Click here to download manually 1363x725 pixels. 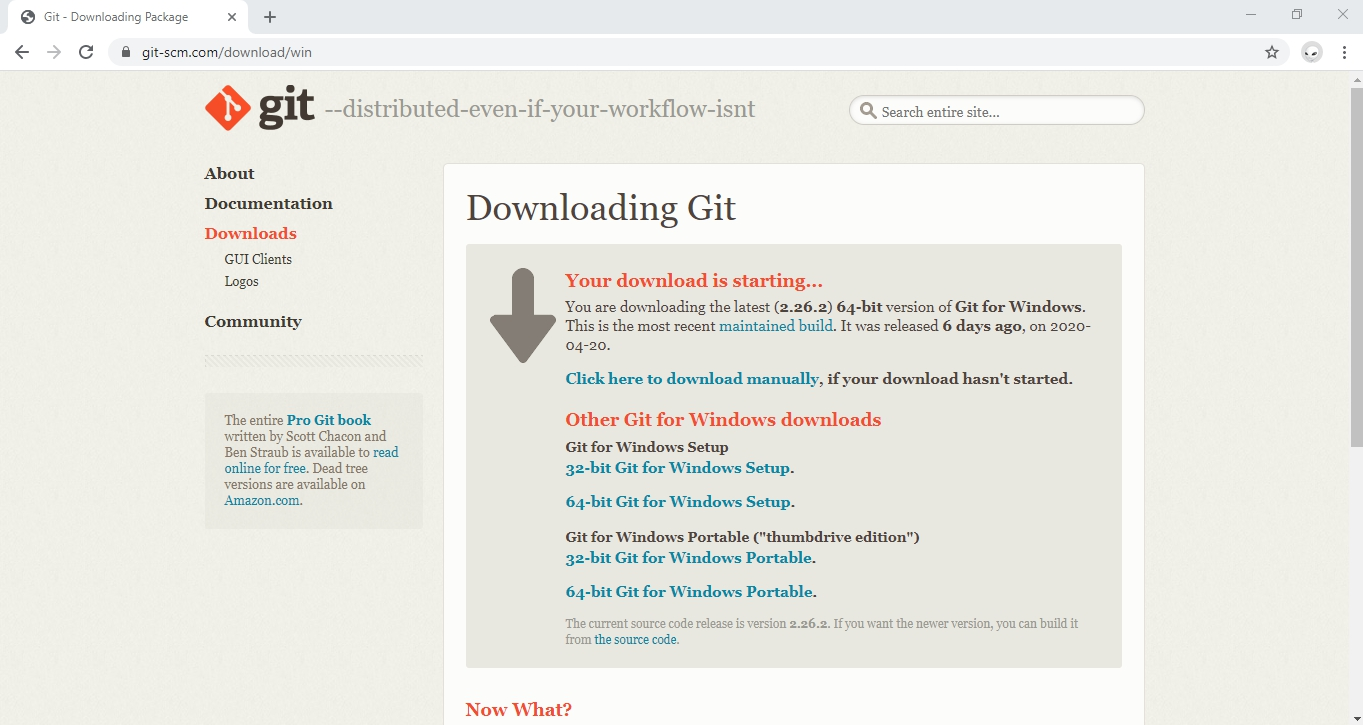(689, 378)
